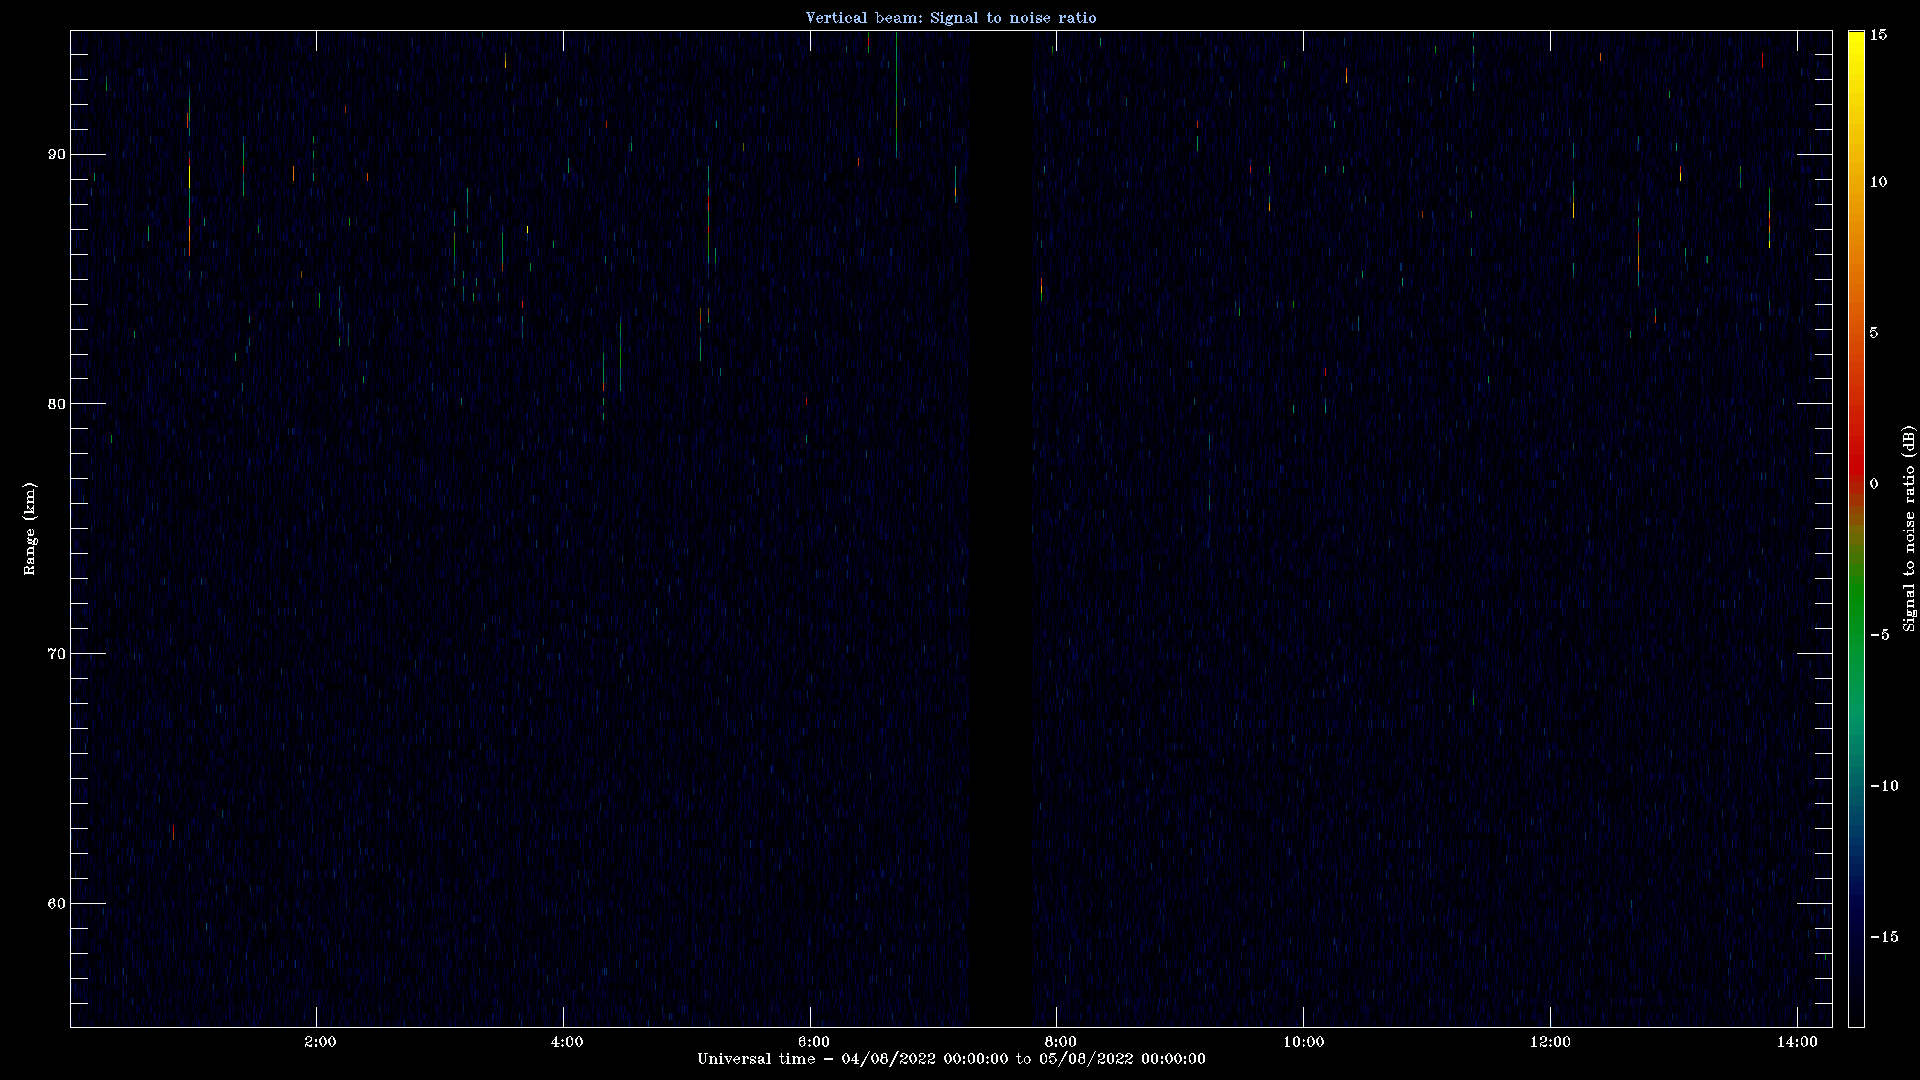The image size is (1920, 1080).
Task: Click the '70' range axis label
Action: [x=57, y=654]
